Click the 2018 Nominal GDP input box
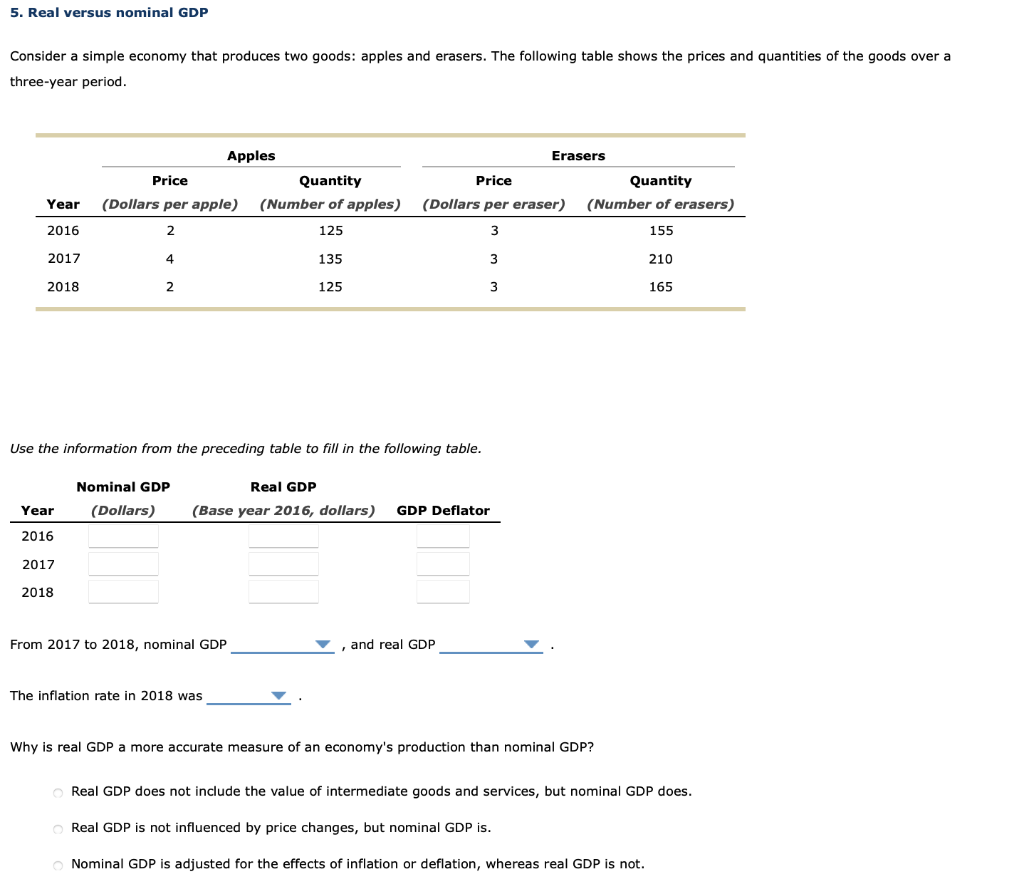Image resolution: width=1024 pixels, height=889 pixels. 123,591
